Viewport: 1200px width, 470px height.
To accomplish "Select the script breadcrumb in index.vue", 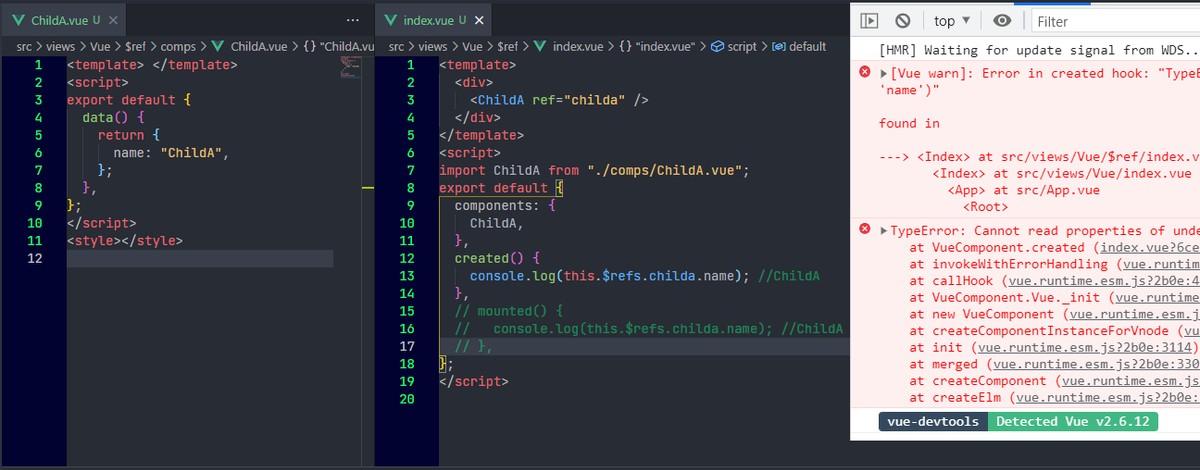I will click(733, 46).
